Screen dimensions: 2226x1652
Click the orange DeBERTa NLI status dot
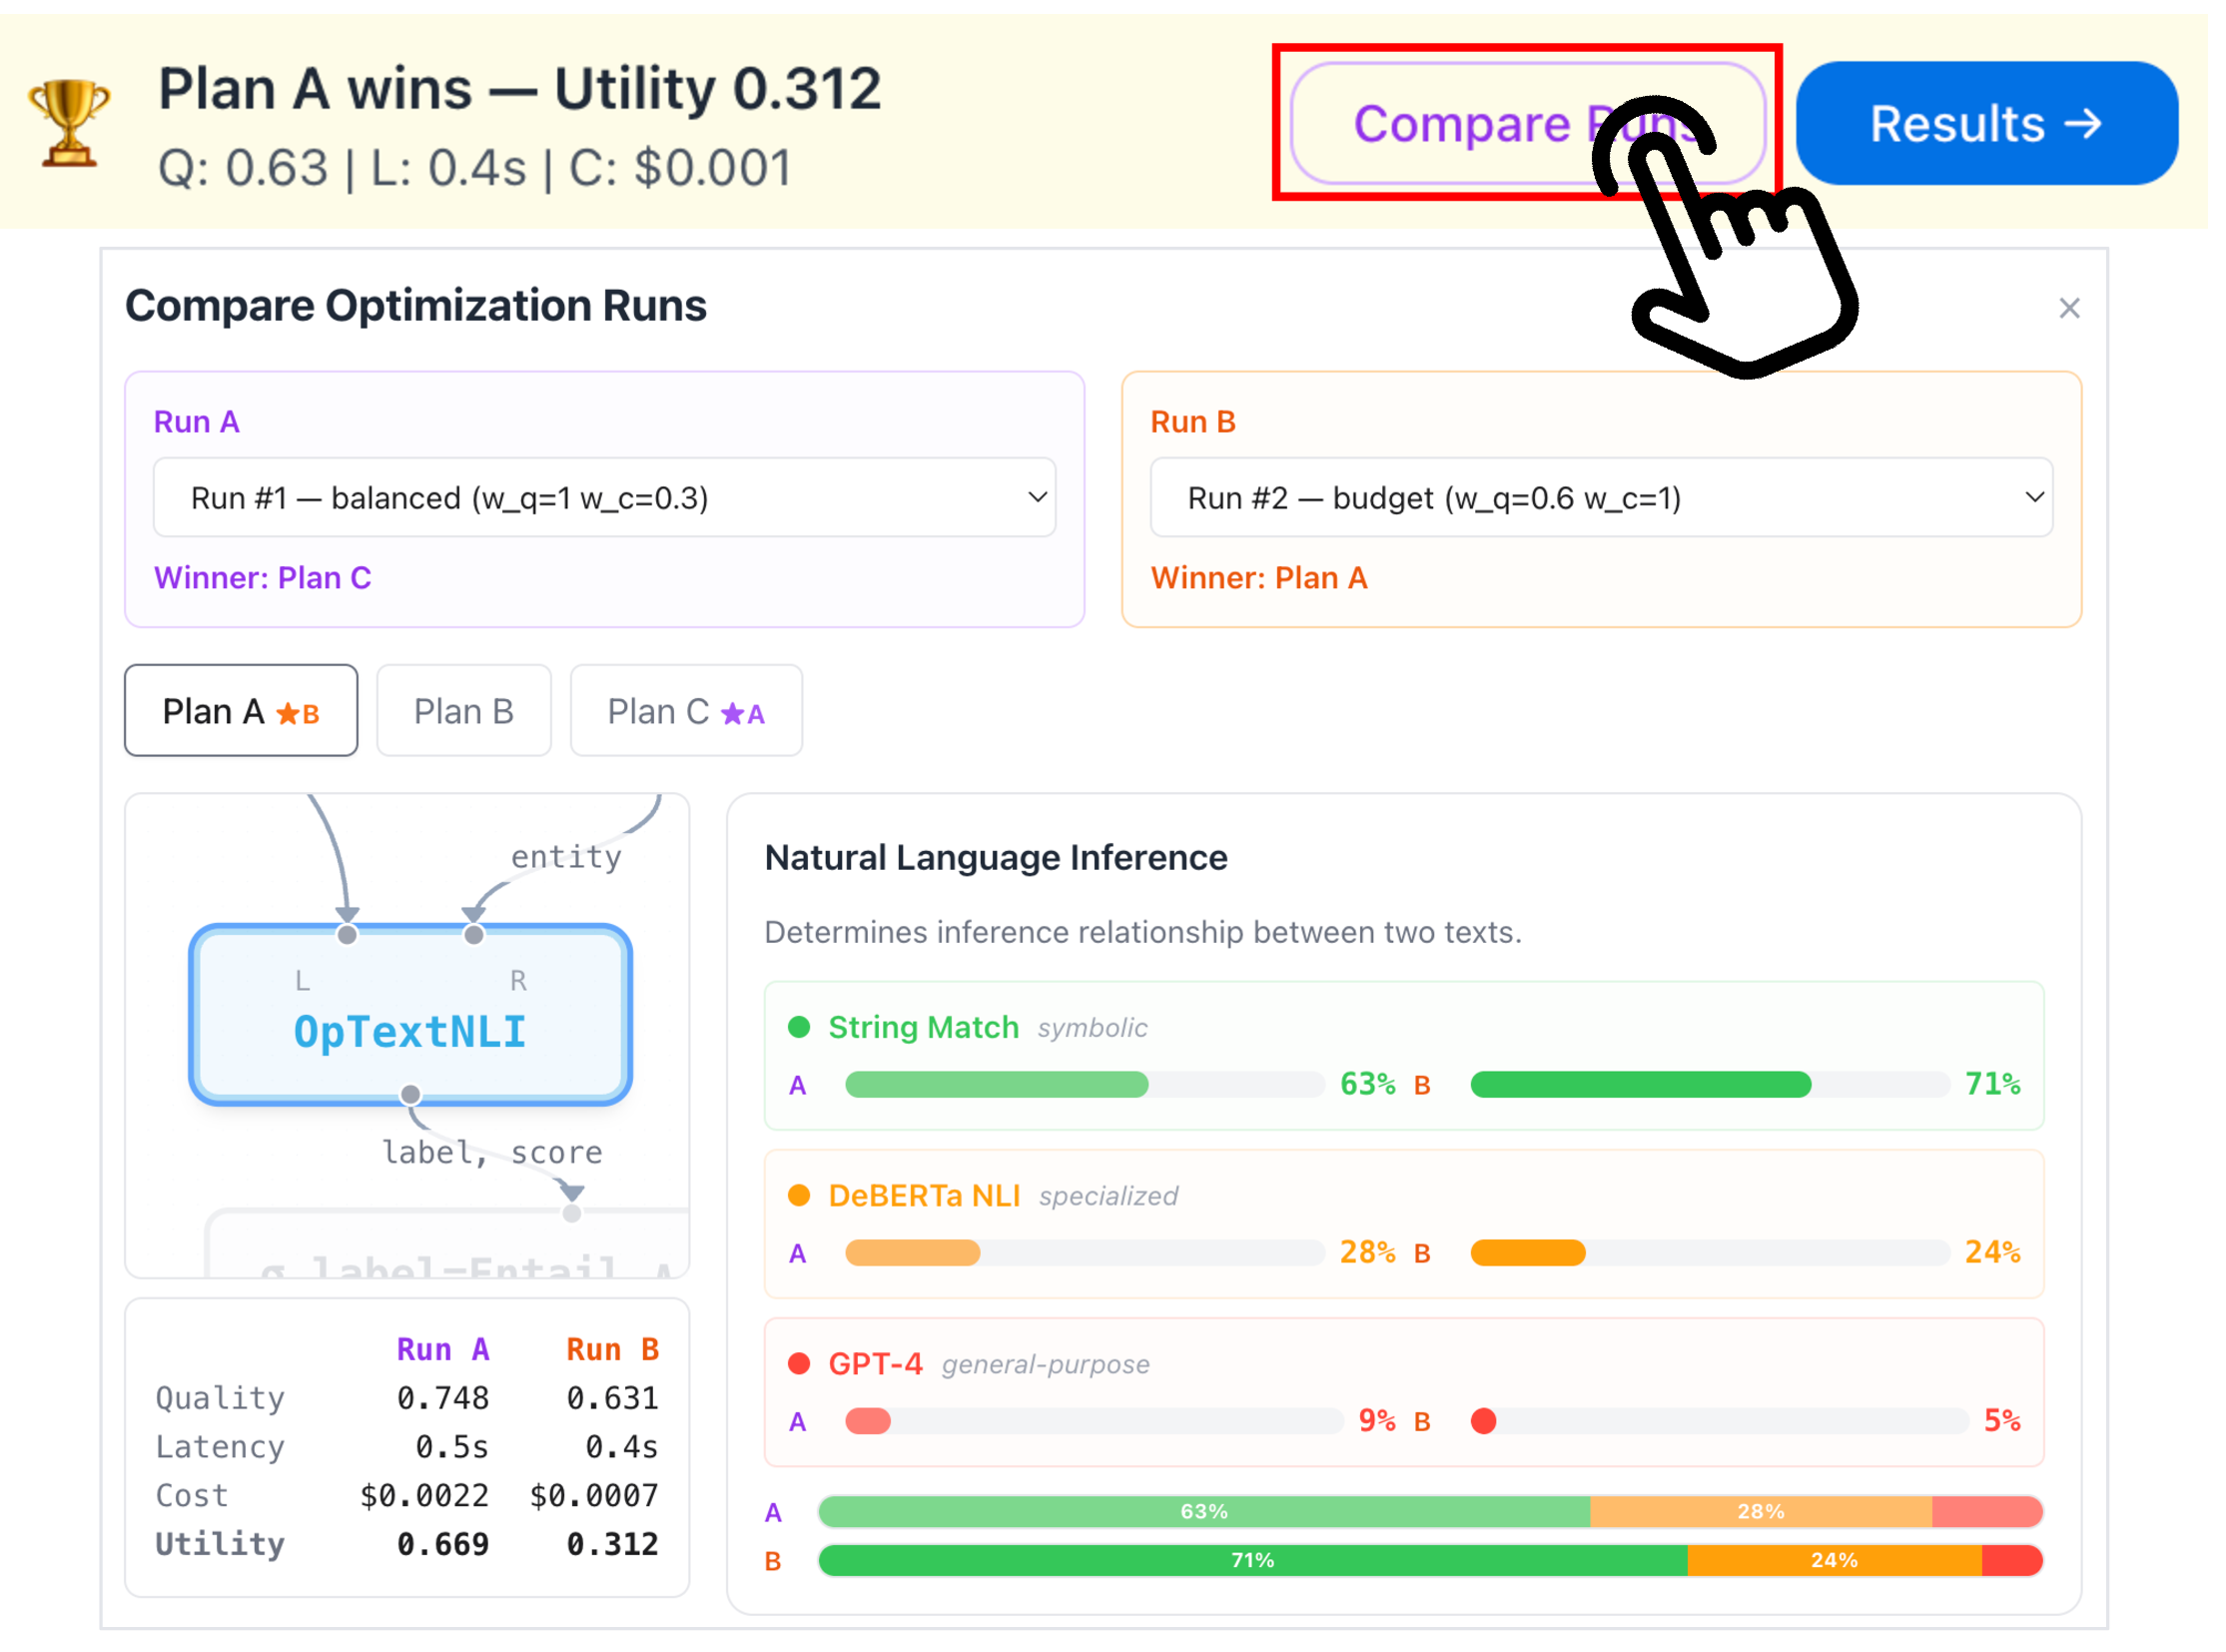[x=798, y=1195]
